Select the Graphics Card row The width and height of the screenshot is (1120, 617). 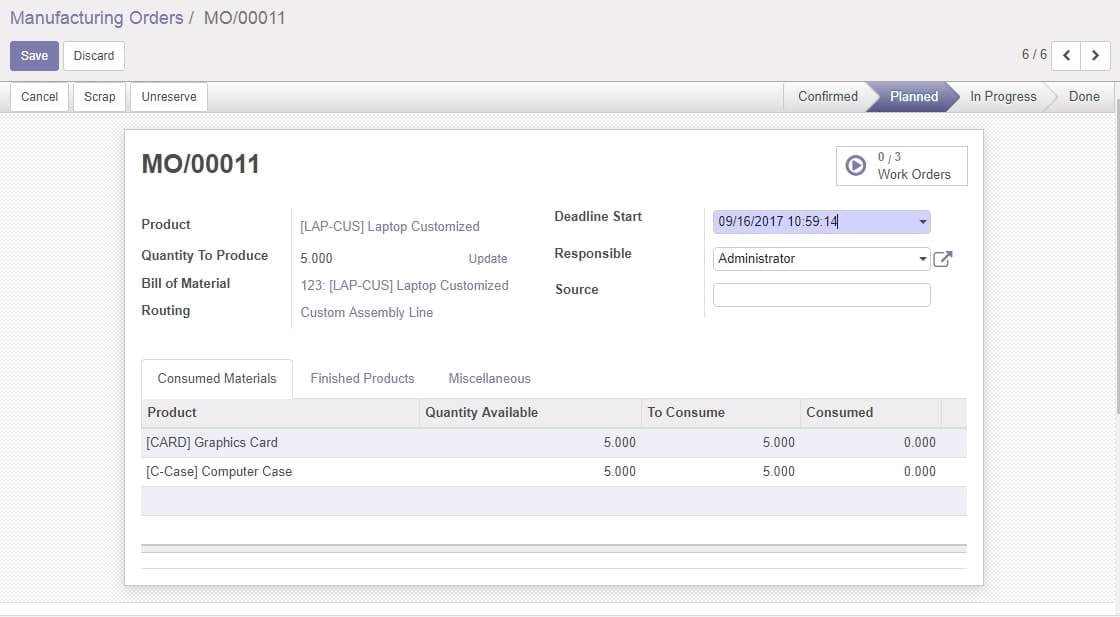[212, 443]
